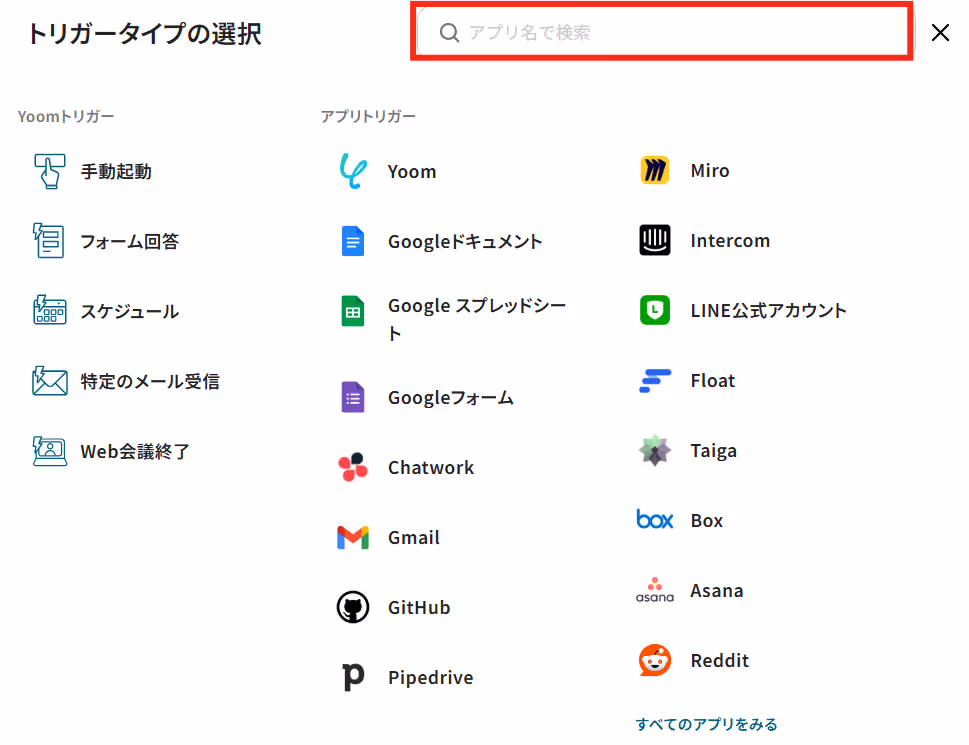Viewport: 969px width, 745px height.
Task: Close the trigger type selection dialog
Action: [x=940, y=33]
